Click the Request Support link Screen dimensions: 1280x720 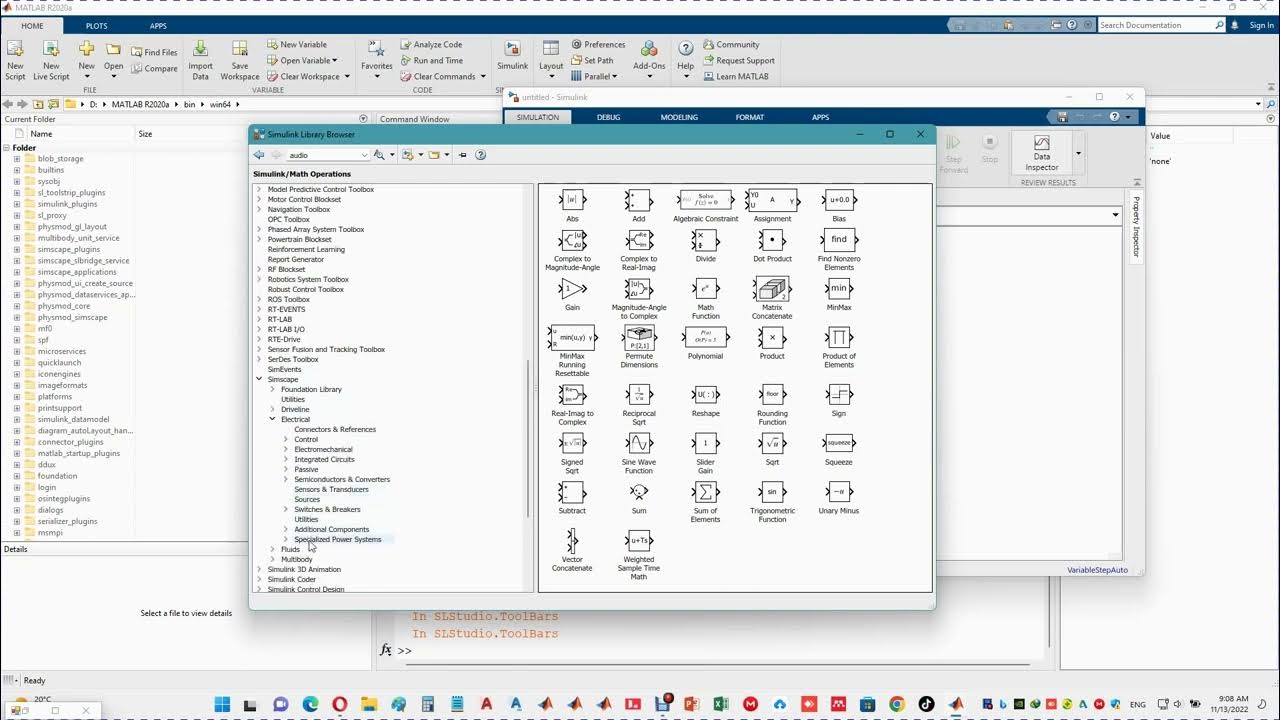(x=738, y=60)
